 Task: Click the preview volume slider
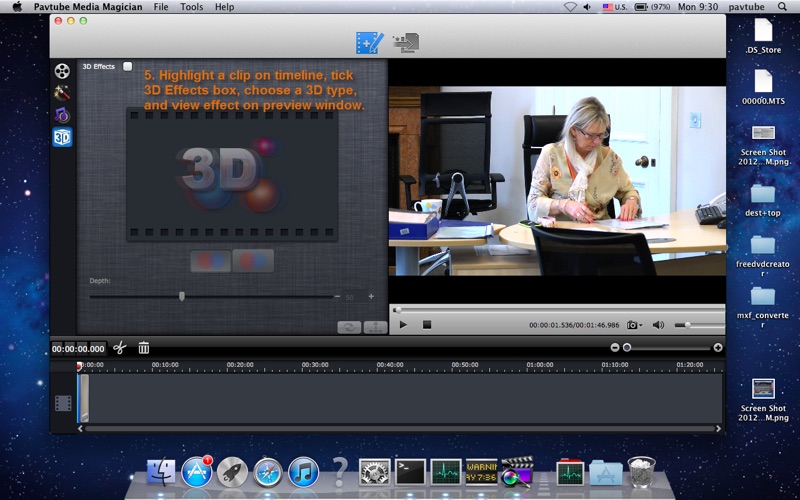click(699, 325)
